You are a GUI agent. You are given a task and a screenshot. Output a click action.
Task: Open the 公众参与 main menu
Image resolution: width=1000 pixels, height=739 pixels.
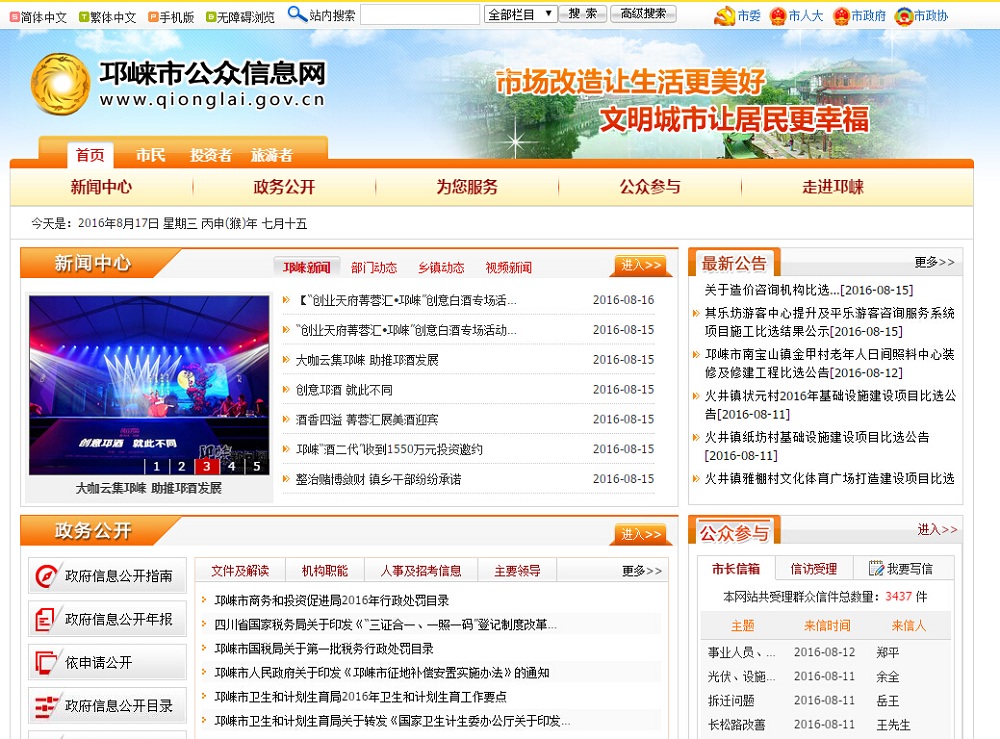point(650,187)
